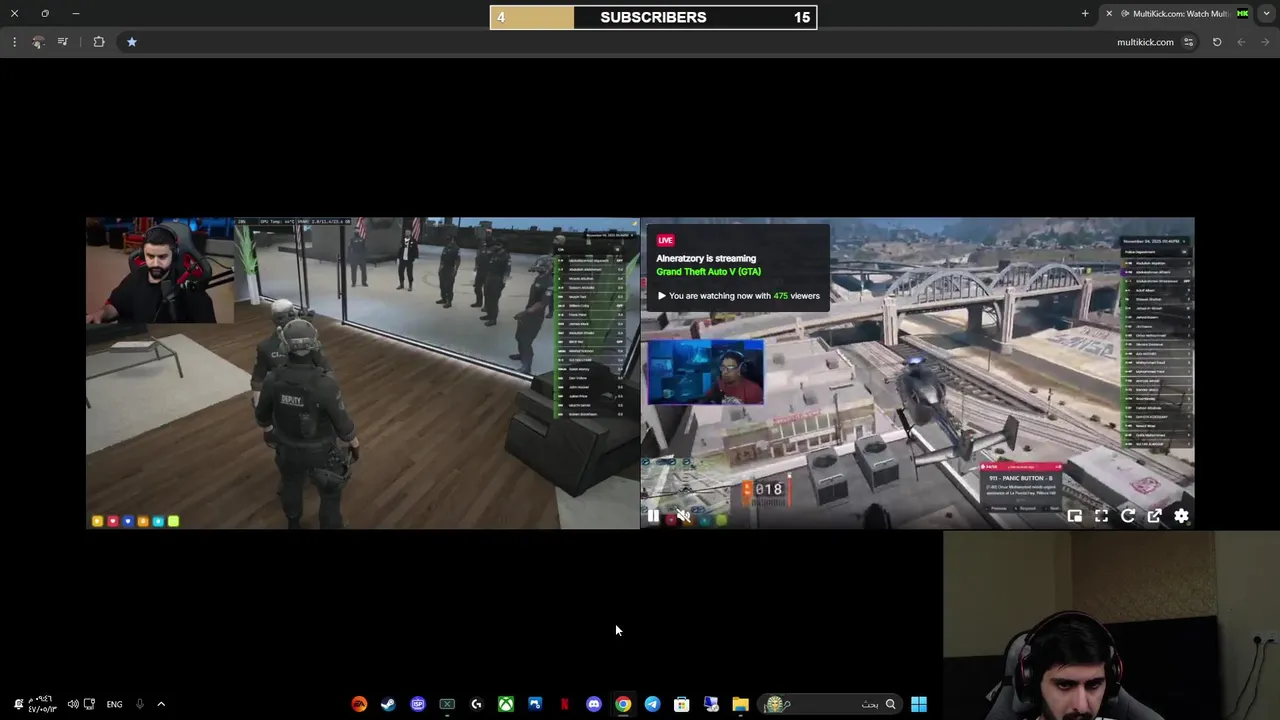Toggle the taskbar microphone icon

coord(139,704)
